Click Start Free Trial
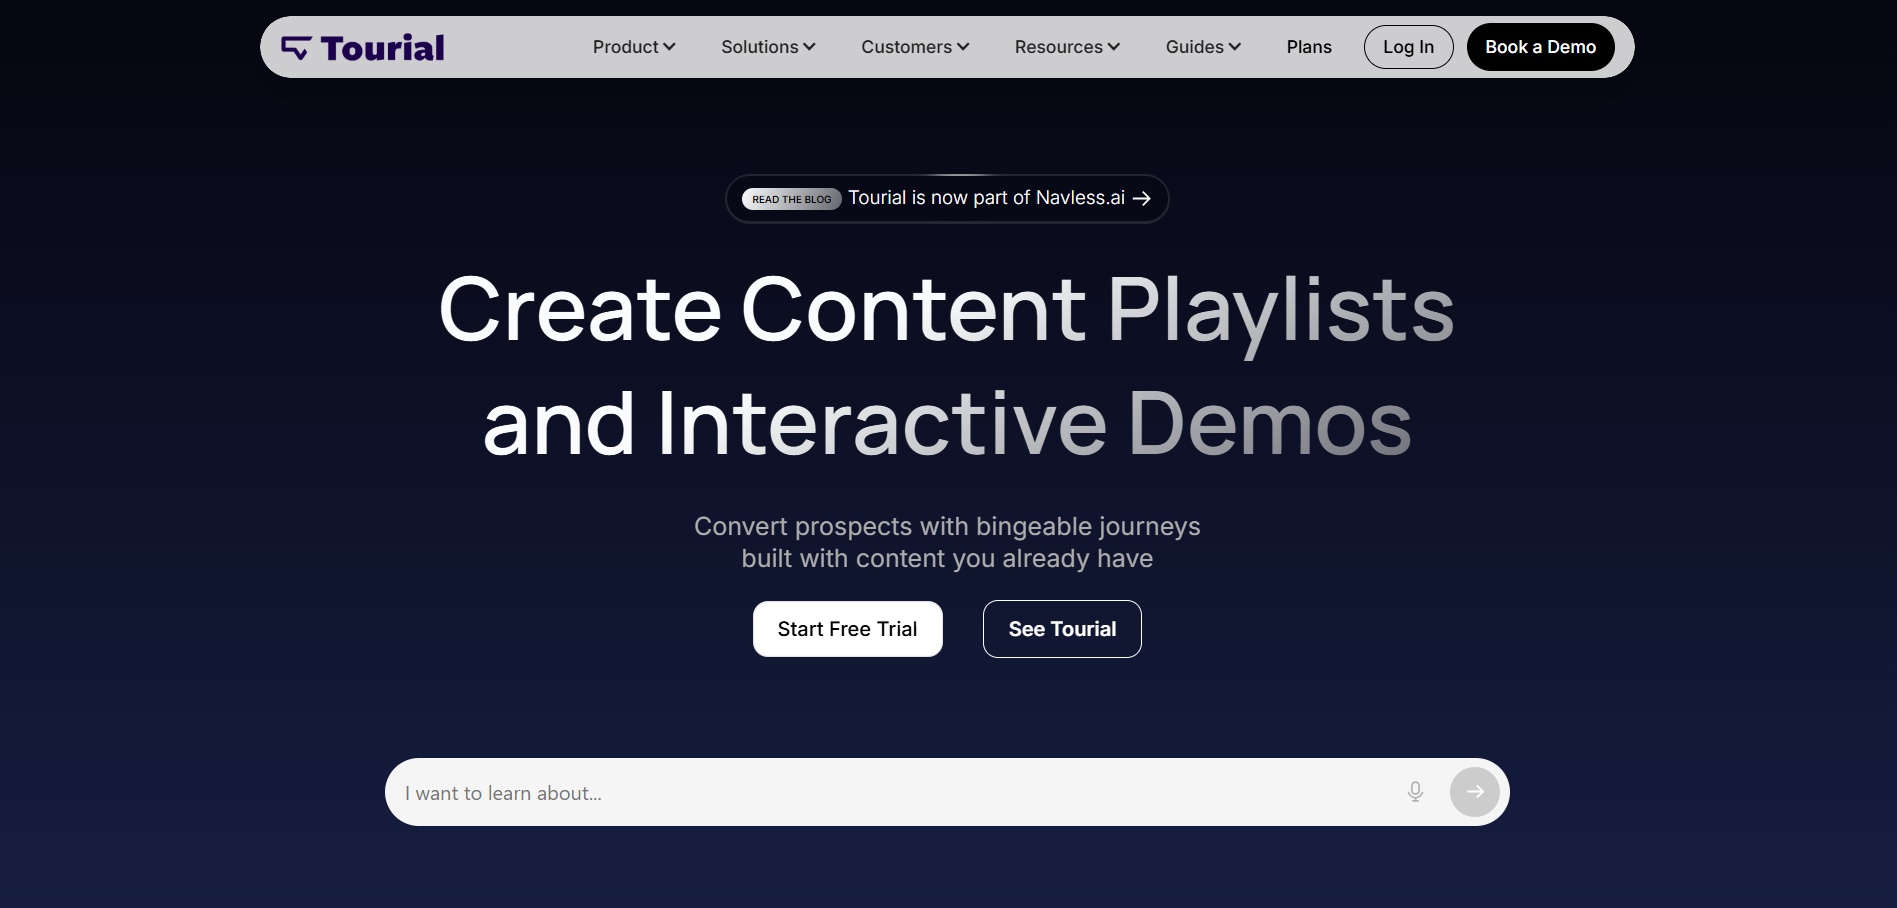 (847, 628)
